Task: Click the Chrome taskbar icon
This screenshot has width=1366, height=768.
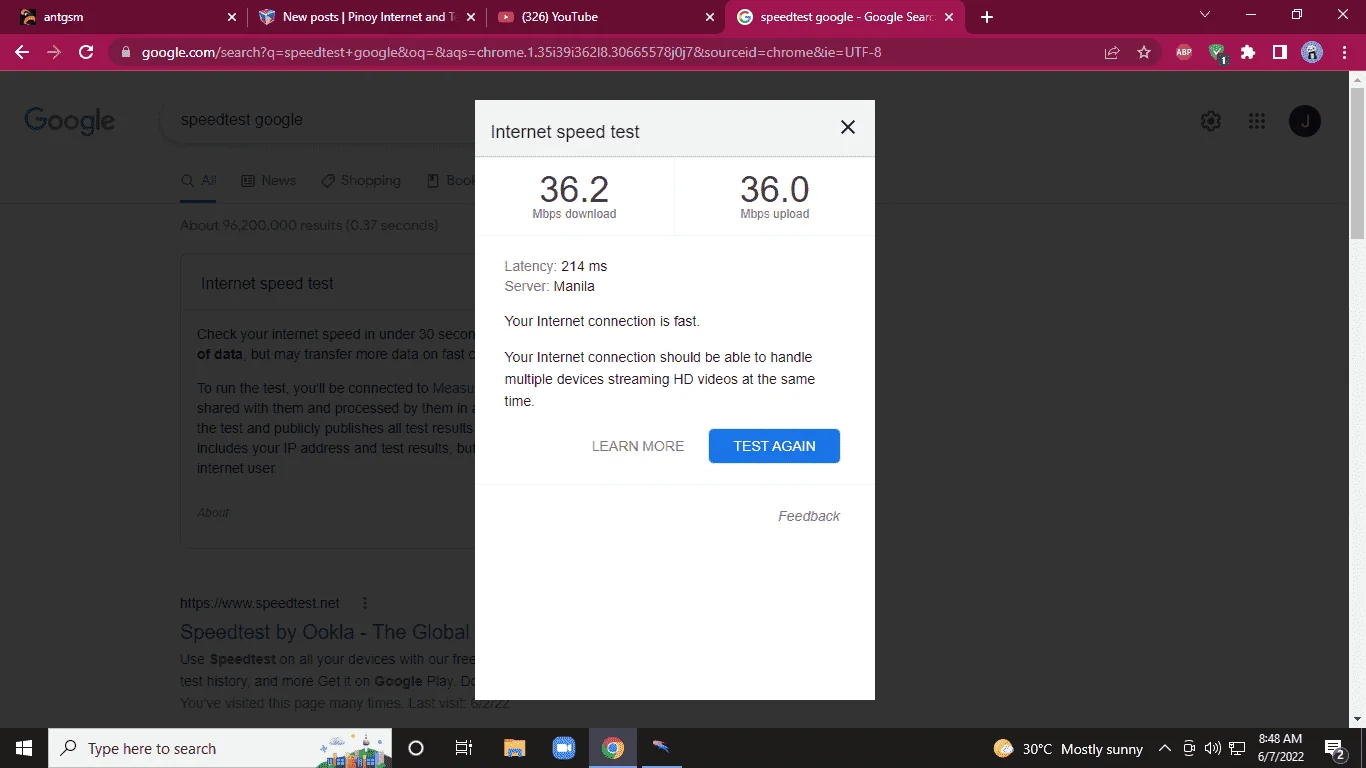Action: [613, 748]
